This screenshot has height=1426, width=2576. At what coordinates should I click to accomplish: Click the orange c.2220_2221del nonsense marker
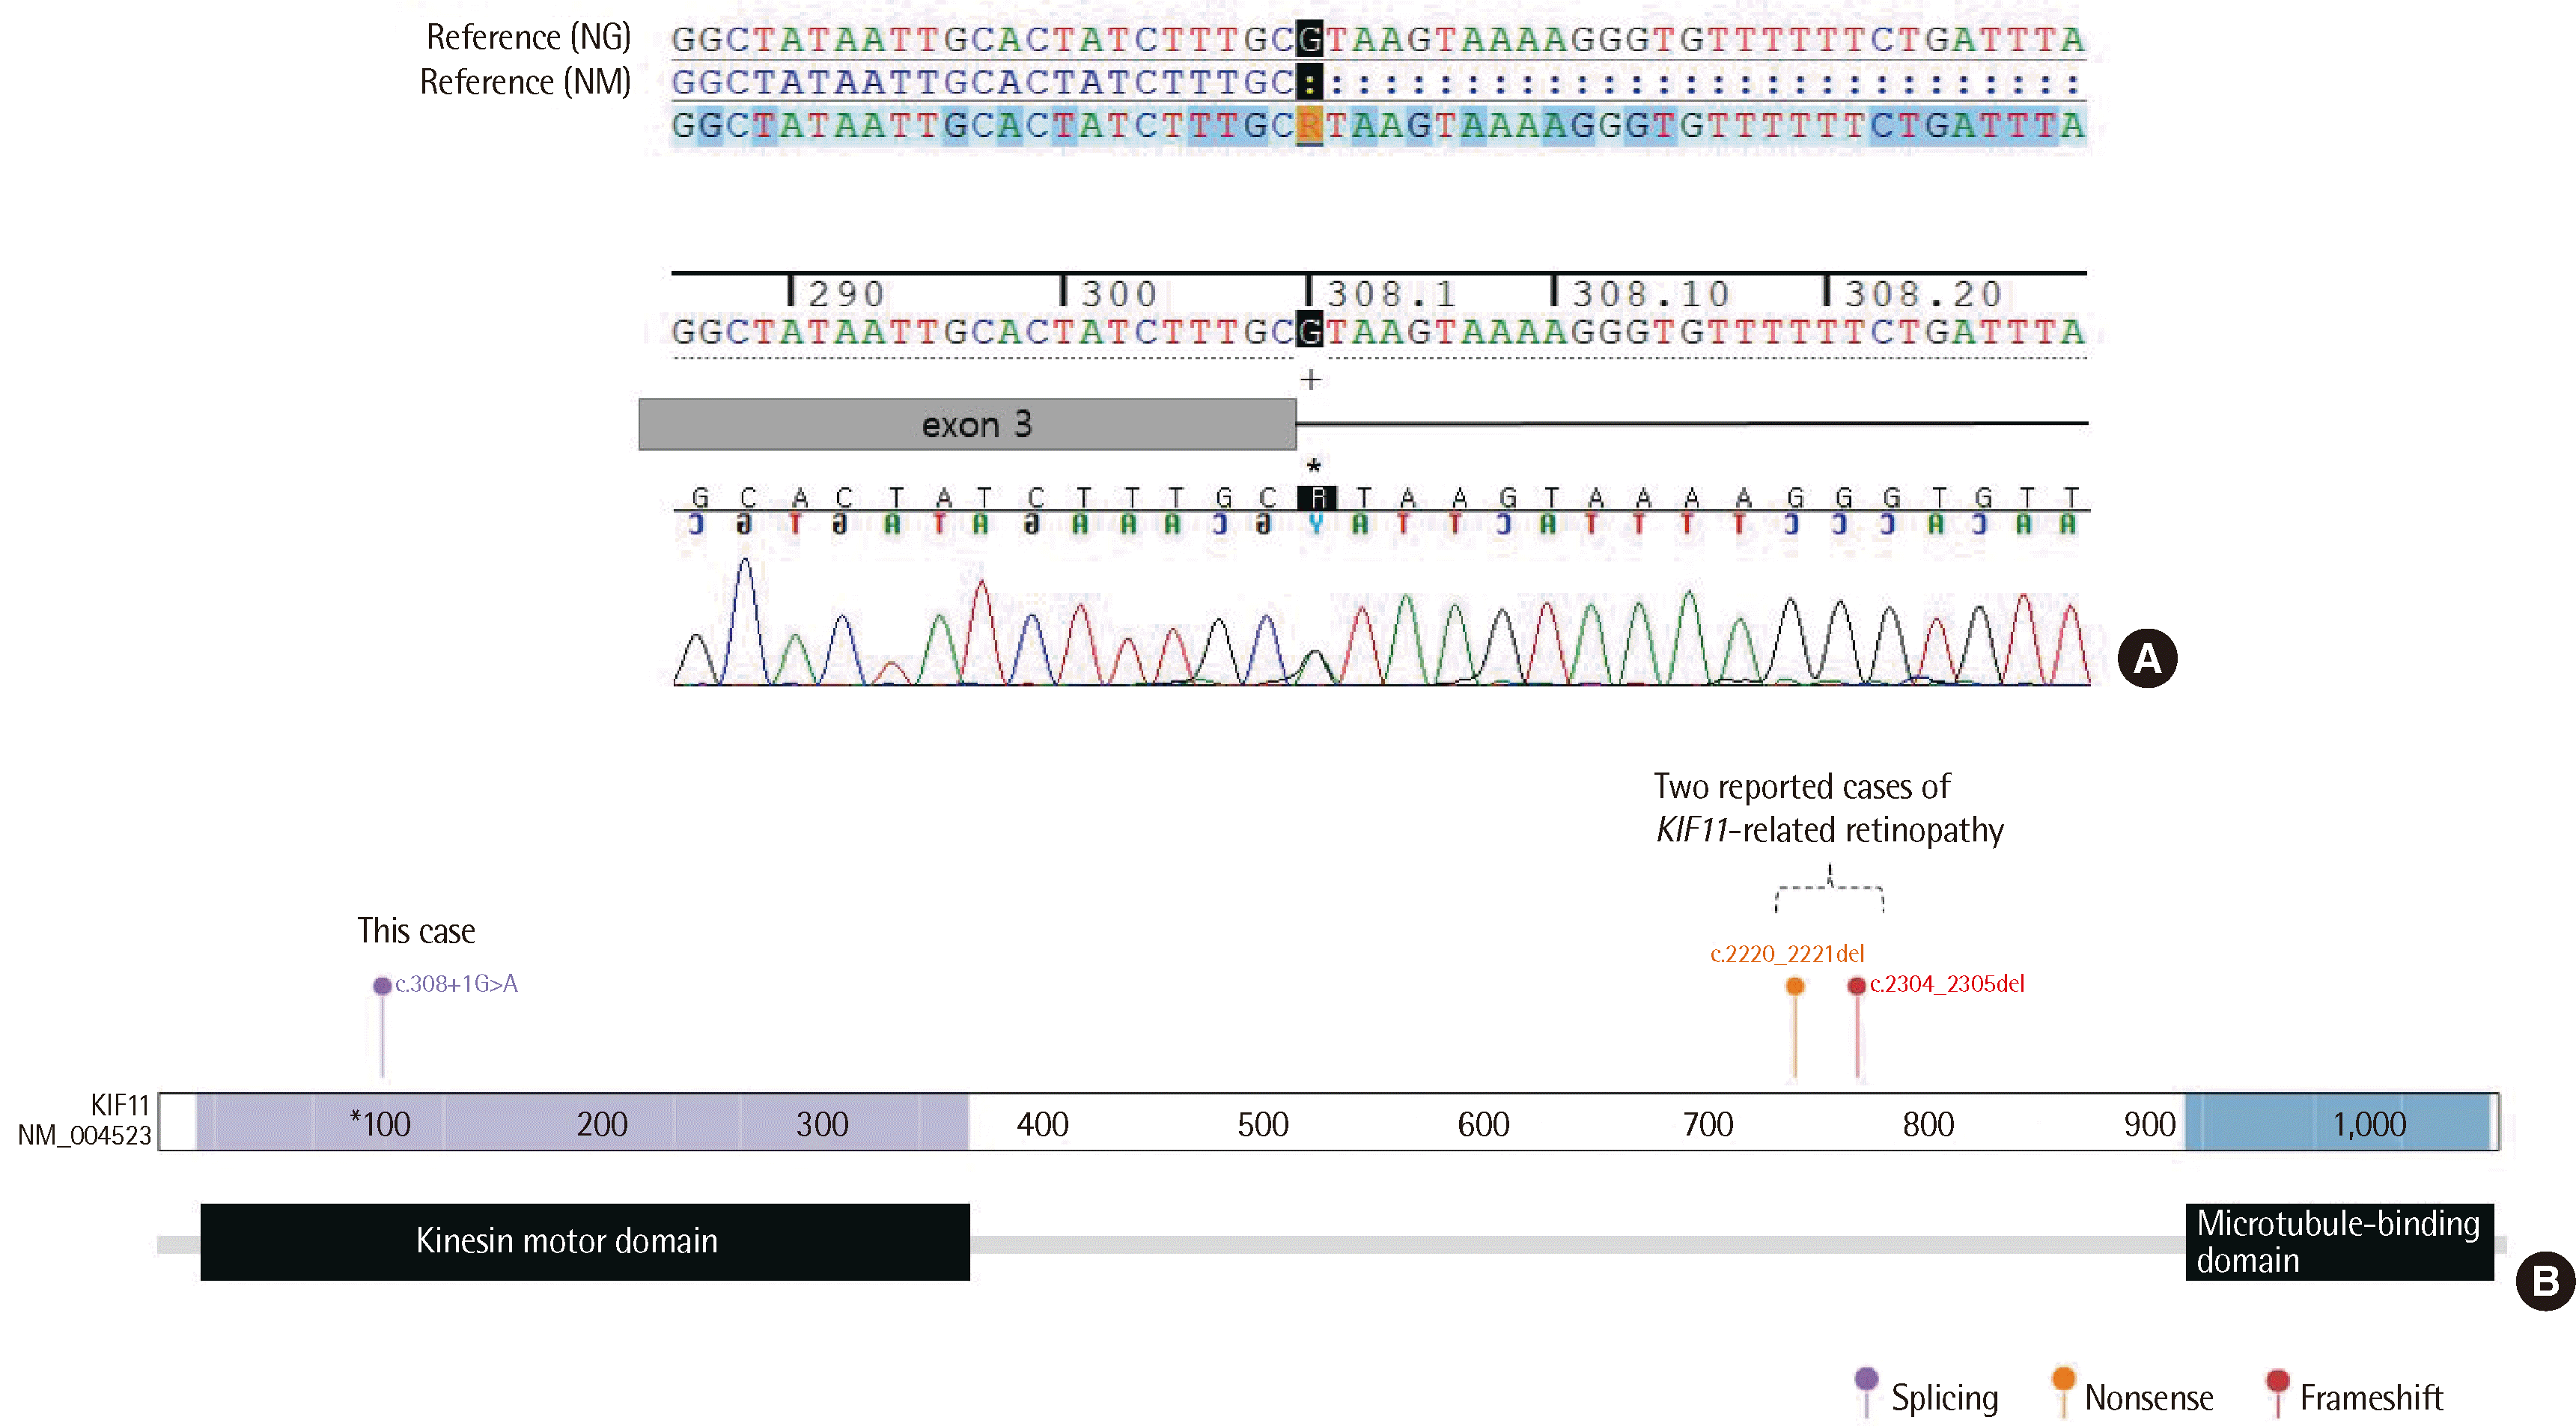click(1795, 986)
